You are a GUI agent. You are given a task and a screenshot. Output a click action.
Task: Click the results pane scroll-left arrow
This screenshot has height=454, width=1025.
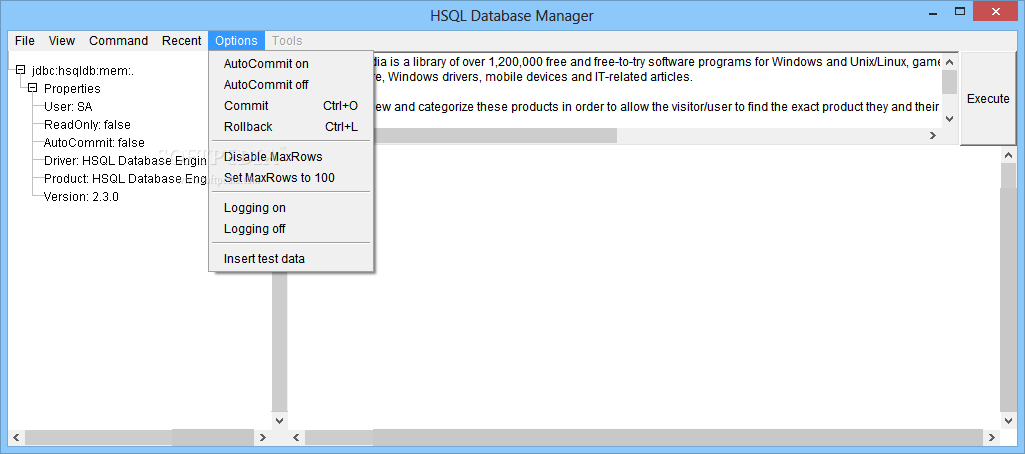click(296, 437)
